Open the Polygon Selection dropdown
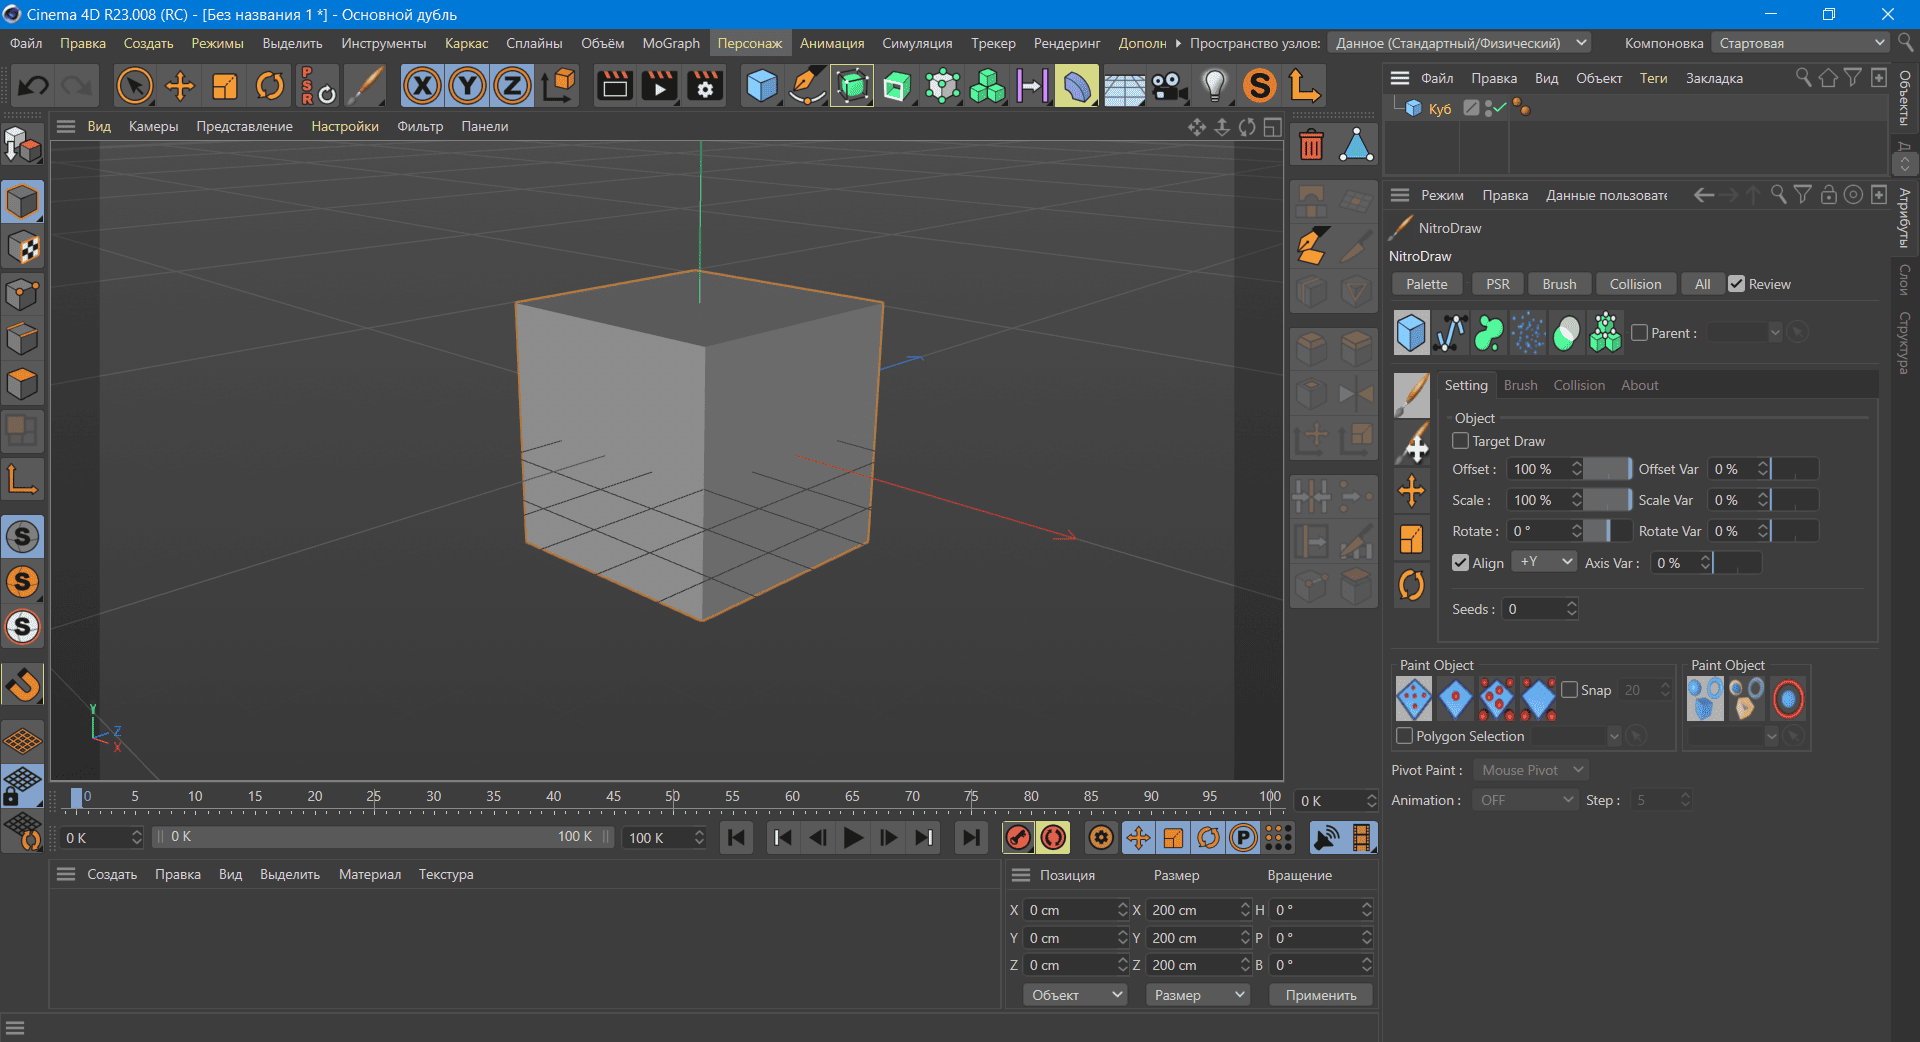 coord(1577,736)
